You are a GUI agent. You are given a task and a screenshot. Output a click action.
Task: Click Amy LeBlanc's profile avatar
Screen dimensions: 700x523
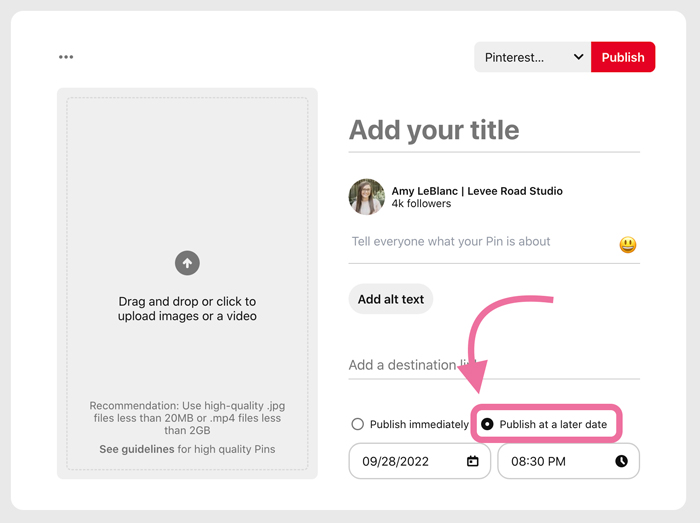366,197
